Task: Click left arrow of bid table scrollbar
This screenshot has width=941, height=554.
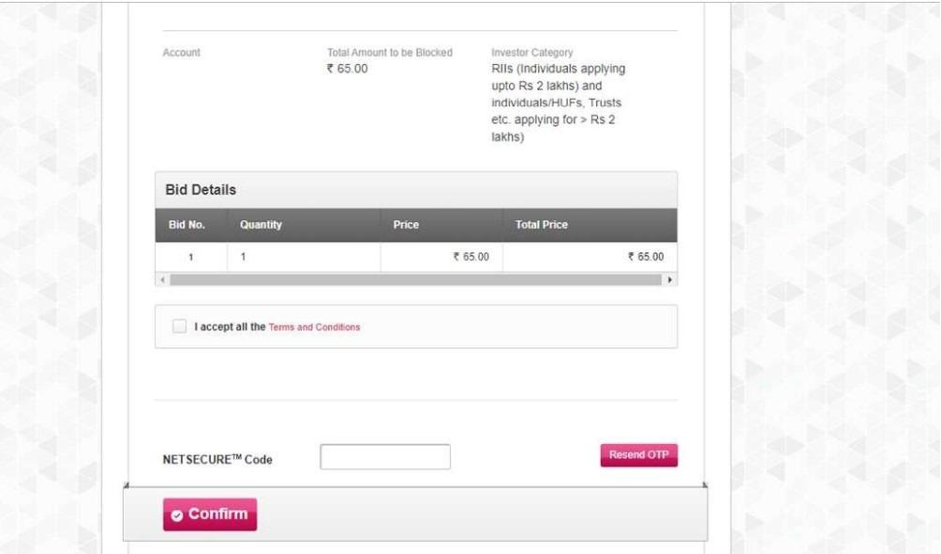Action: [x=160, y=280]
